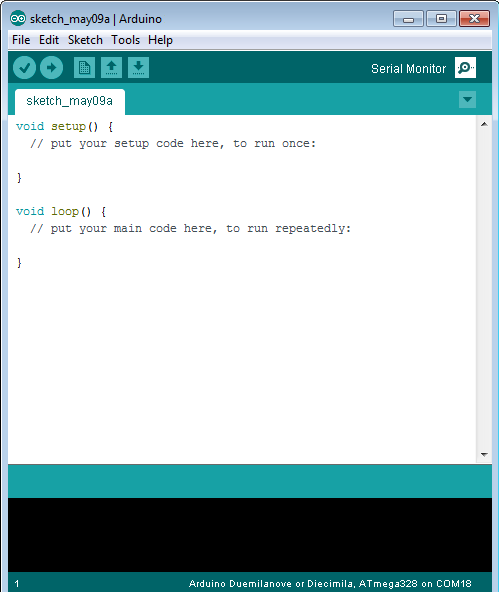
Task: Open the Edit menu
Action: (49, 40)
